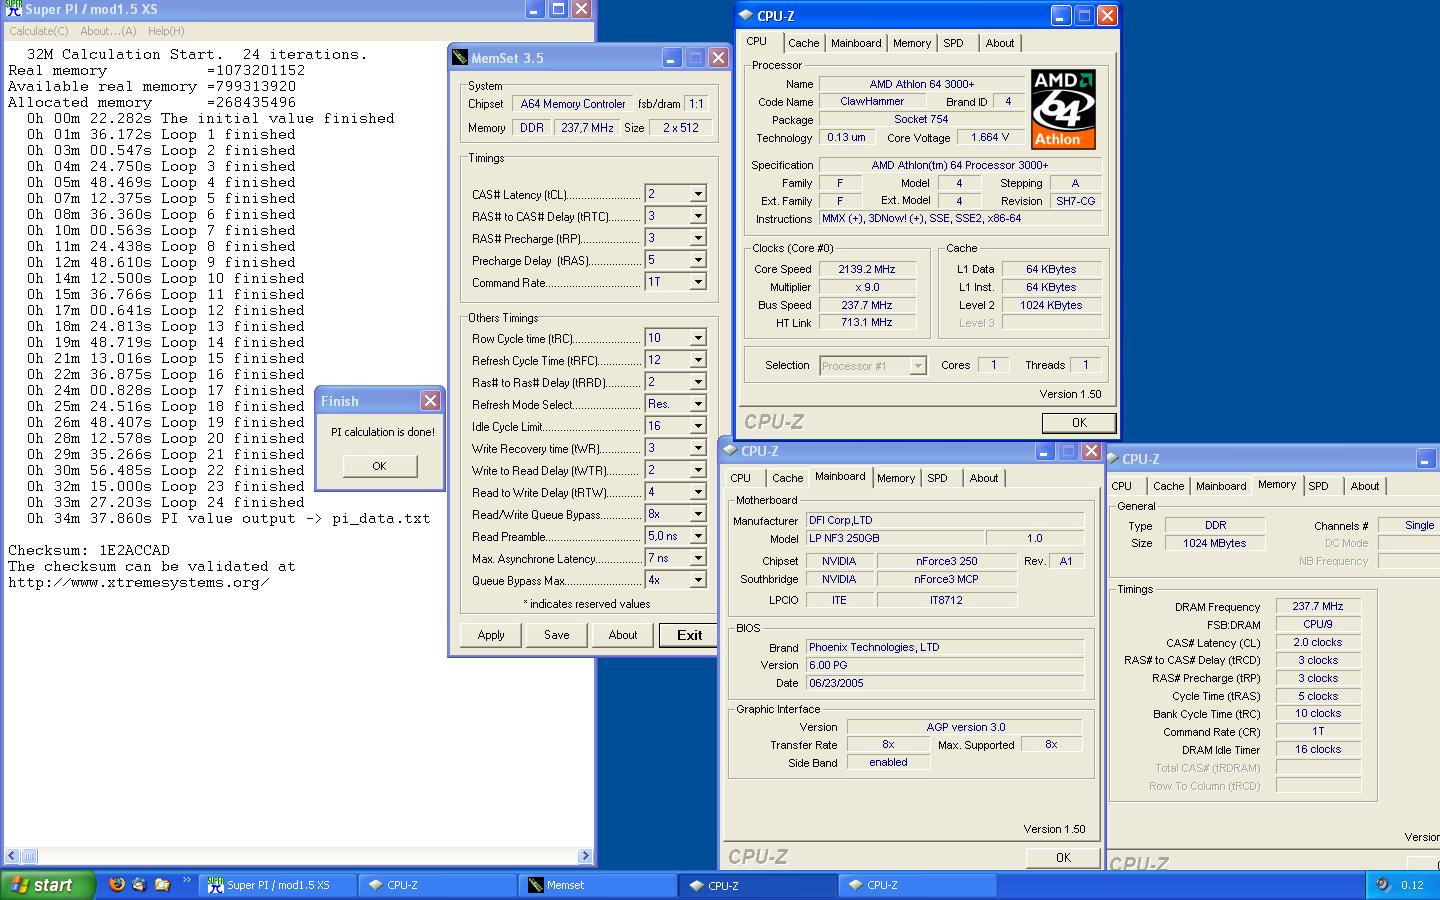Open the Read/Write Queue Bypass dropdown

click(698, 514)
